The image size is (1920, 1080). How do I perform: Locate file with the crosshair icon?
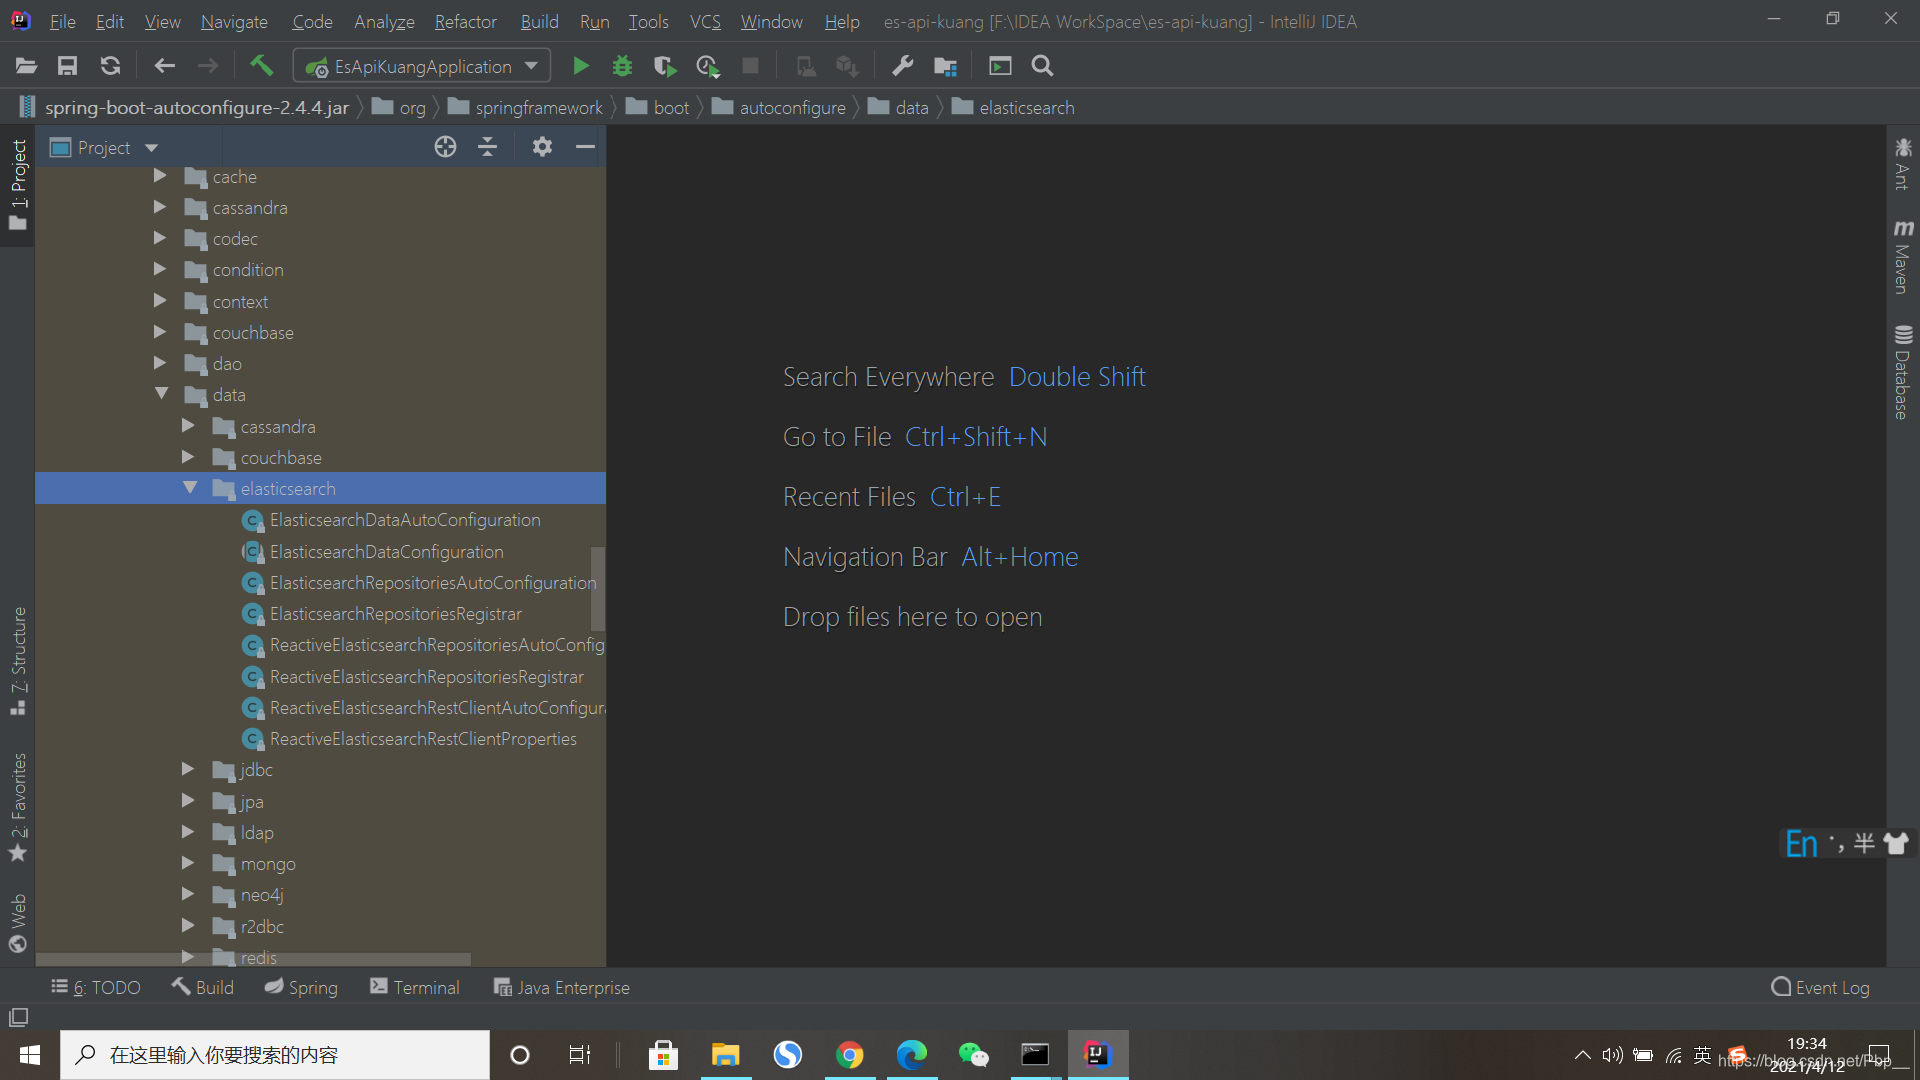pos(445,147)
